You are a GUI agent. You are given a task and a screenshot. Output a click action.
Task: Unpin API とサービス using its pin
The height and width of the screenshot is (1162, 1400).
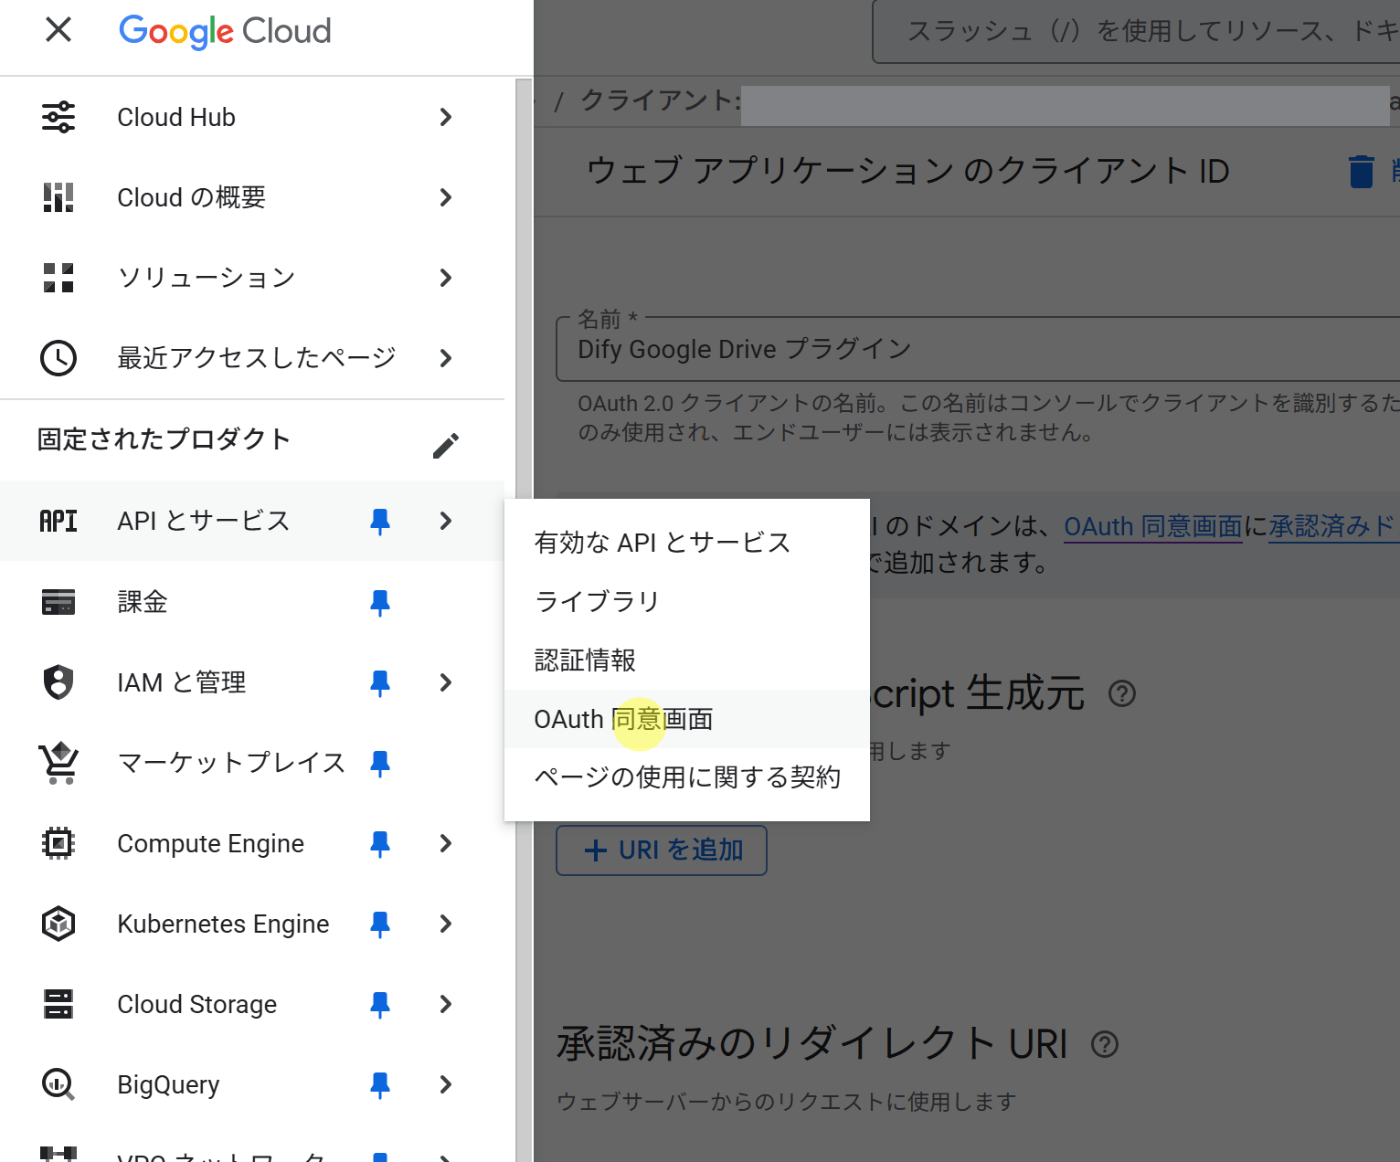click(x=380, y=521)
